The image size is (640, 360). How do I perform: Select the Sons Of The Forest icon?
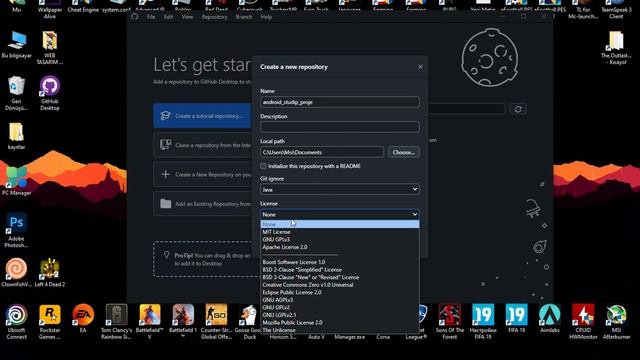[x=450, y=322]
